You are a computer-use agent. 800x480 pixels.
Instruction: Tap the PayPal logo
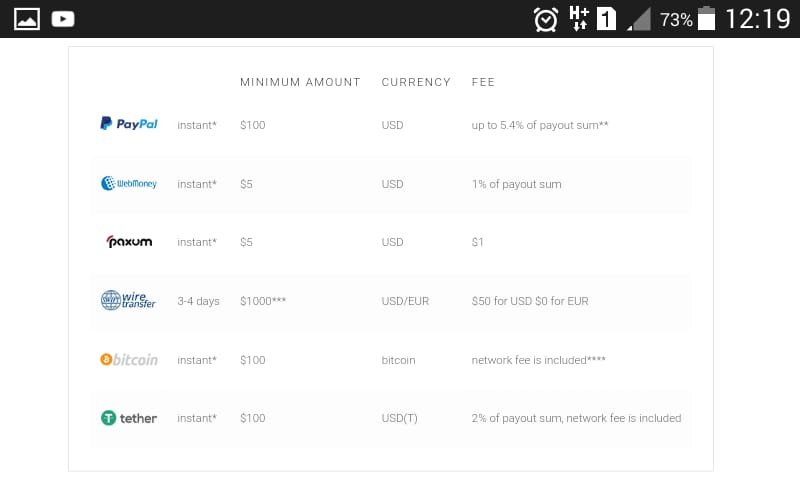pos(129,123)
